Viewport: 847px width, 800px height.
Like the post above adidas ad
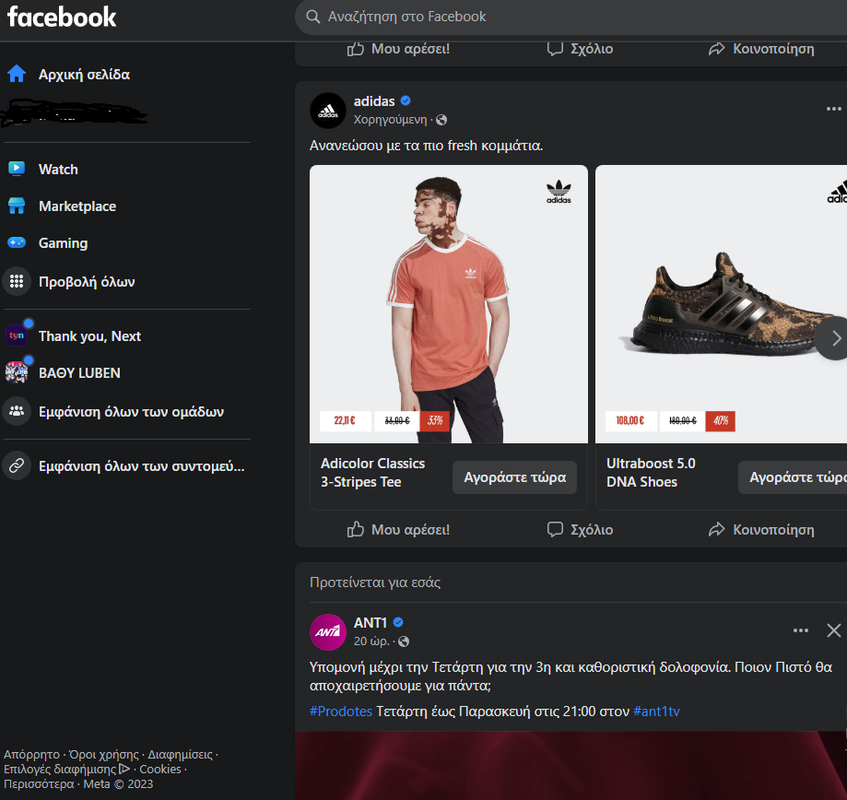[x=399, y=49]
